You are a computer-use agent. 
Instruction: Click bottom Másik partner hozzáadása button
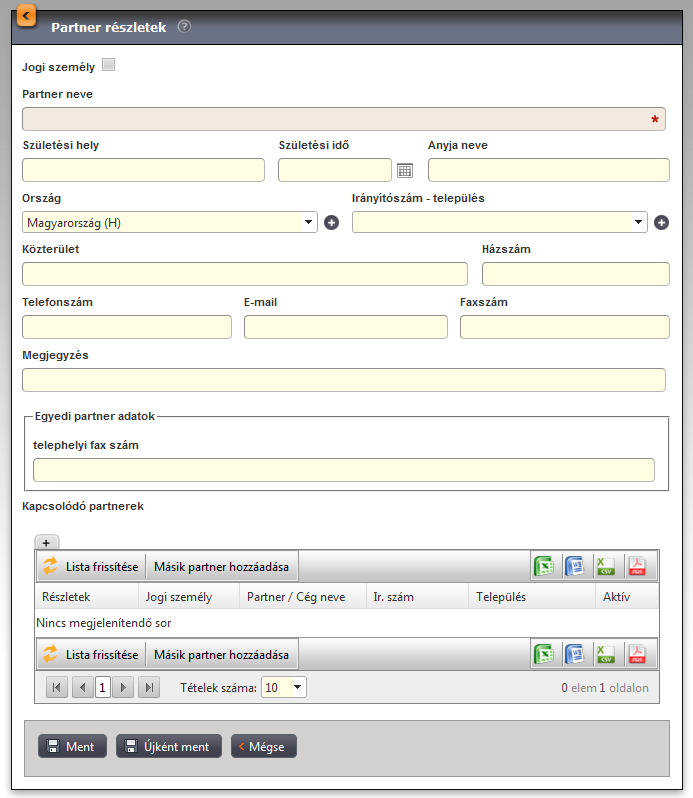pos(221,654)
